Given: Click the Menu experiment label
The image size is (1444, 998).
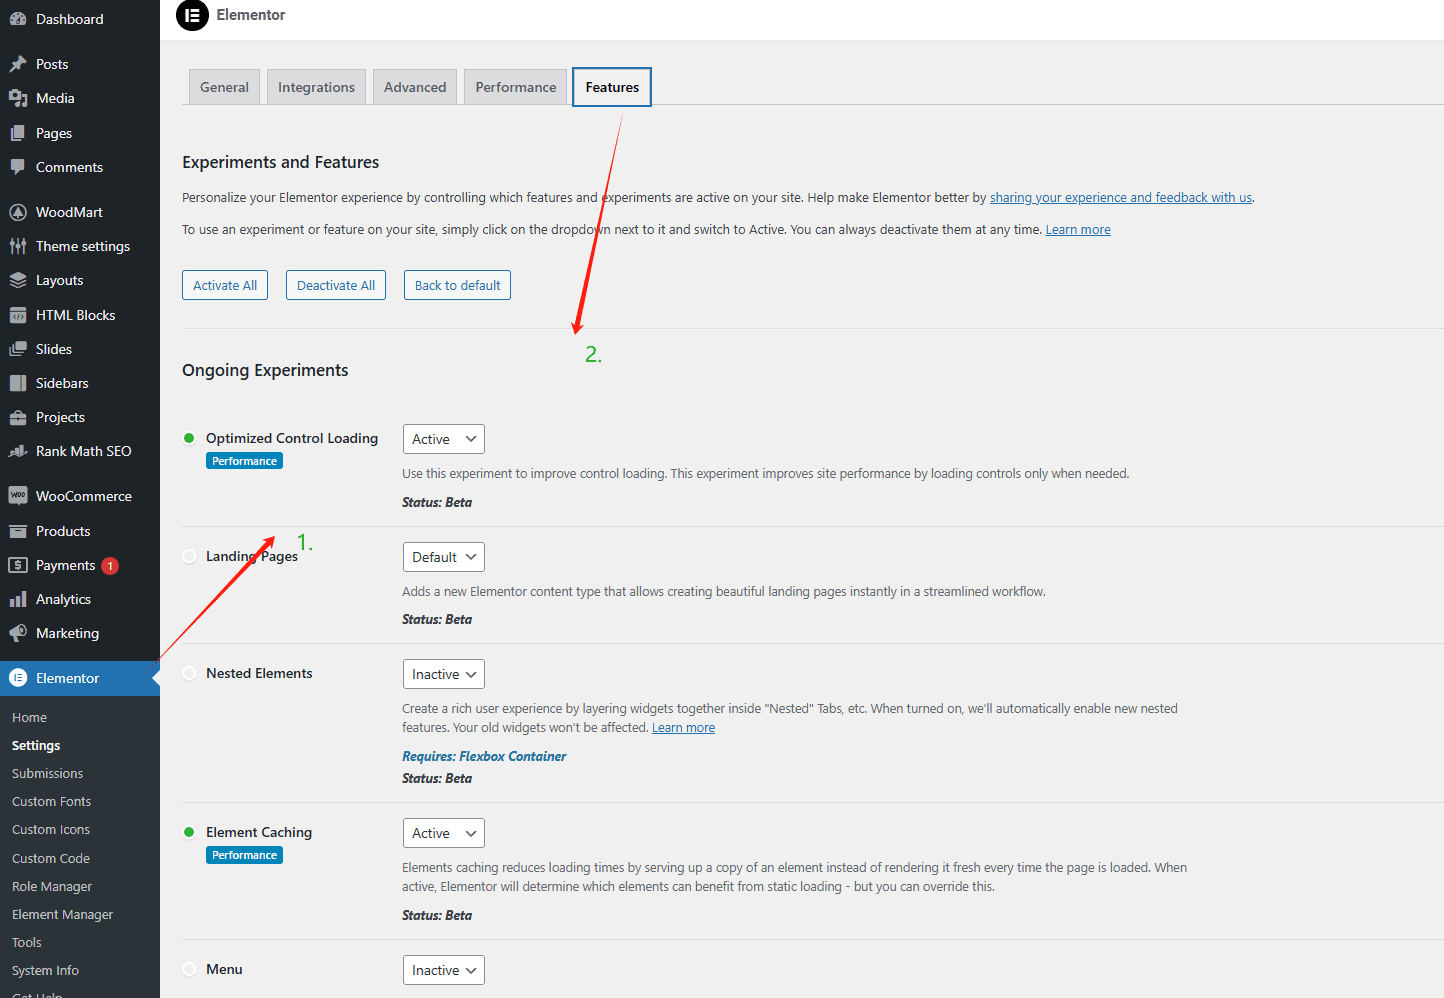Looking at the screenshot, I should click(x=224, y=969).
